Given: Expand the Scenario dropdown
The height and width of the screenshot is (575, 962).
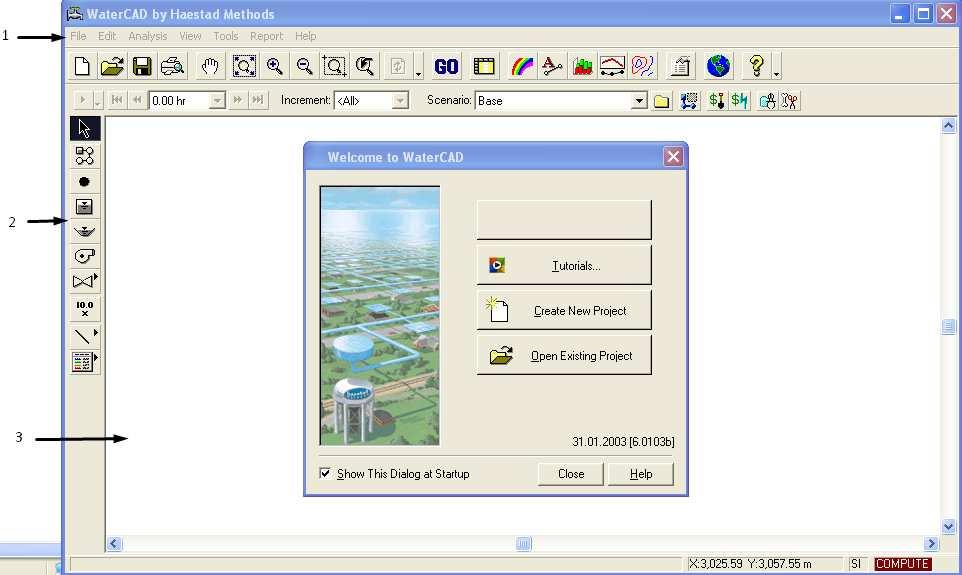Looking at the screenshot, I should point(639,101).
